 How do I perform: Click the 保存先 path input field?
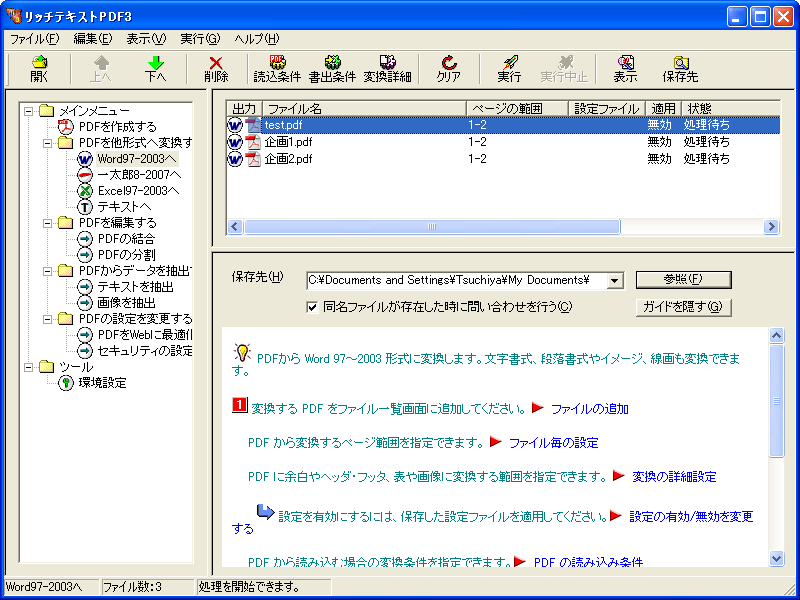[457, 281]
